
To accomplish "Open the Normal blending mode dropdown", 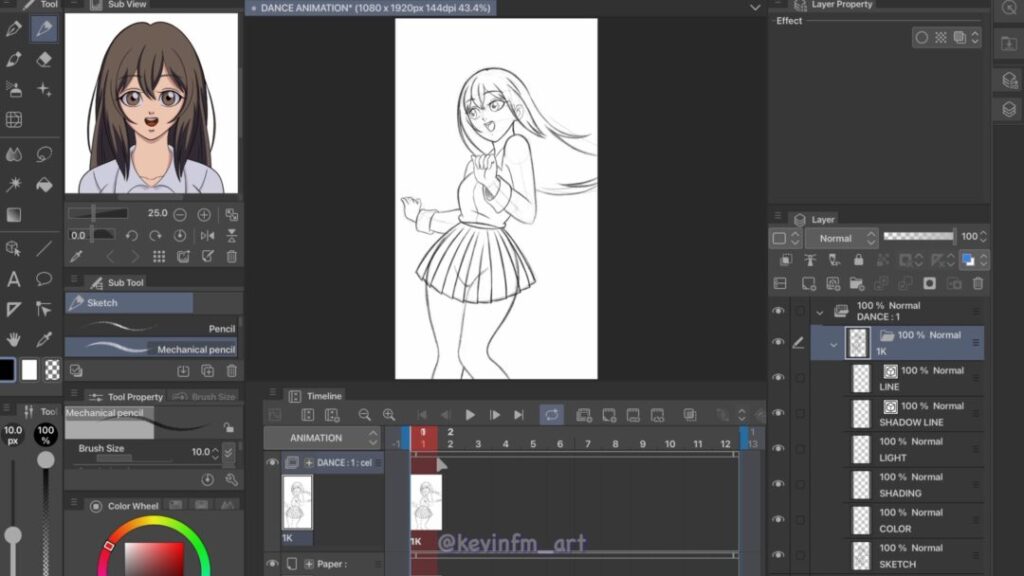I will [x=841, y=238].
